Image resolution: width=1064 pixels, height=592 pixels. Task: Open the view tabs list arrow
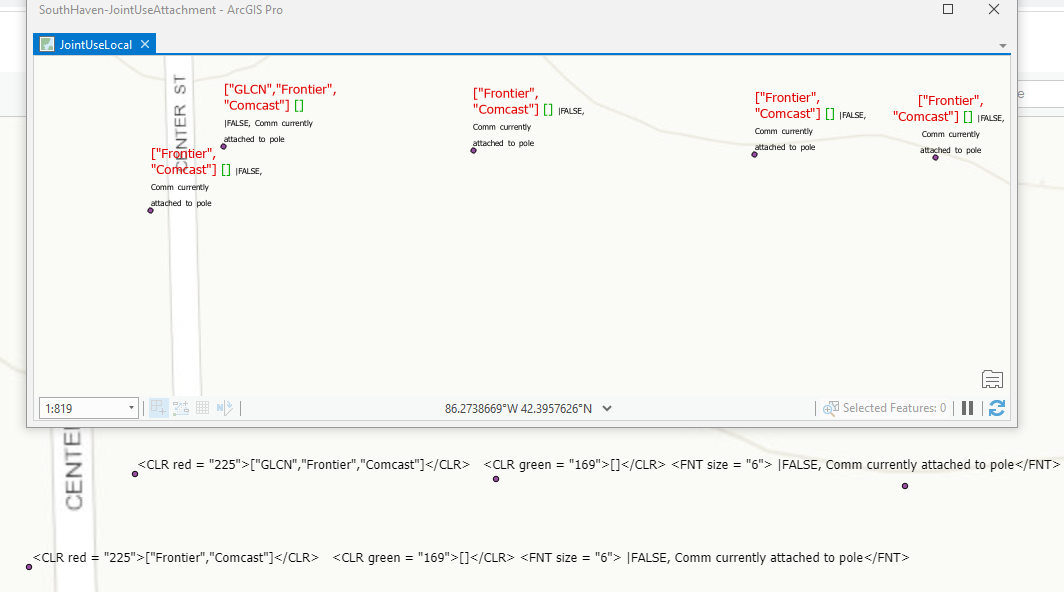pos(1002,45)
